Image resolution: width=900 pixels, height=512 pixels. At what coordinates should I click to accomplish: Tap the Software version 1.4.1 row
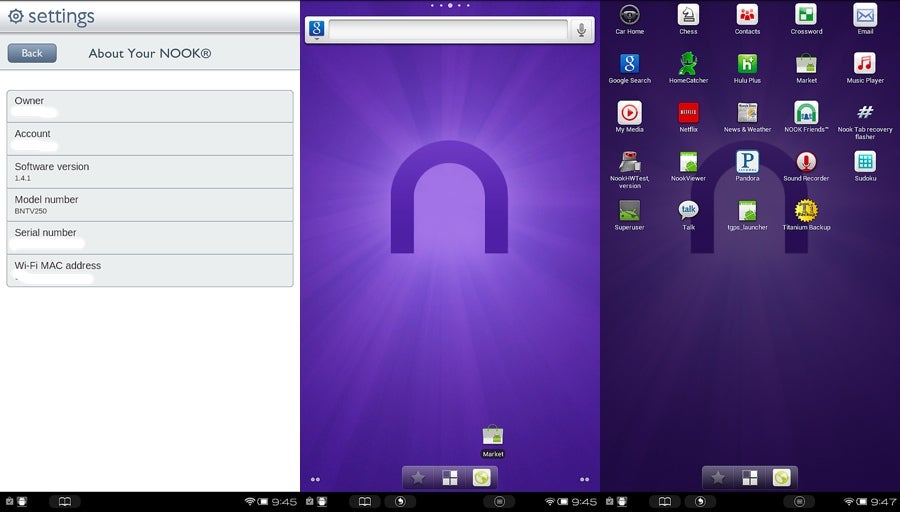pos(150,172)
